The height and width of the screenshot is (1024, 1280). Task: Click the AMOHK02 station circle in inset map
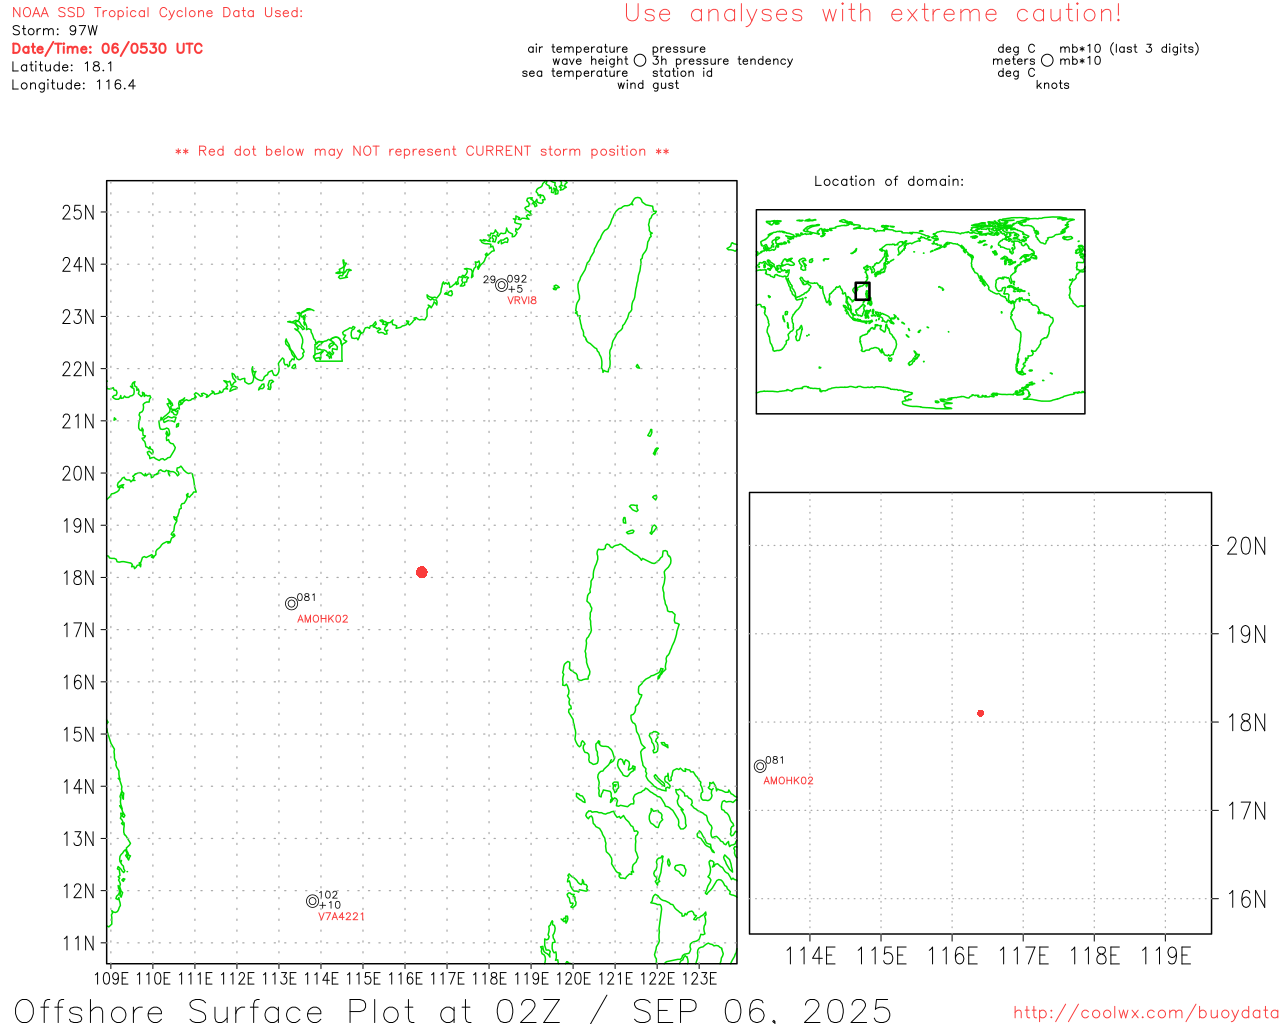[x=760, y=766]
